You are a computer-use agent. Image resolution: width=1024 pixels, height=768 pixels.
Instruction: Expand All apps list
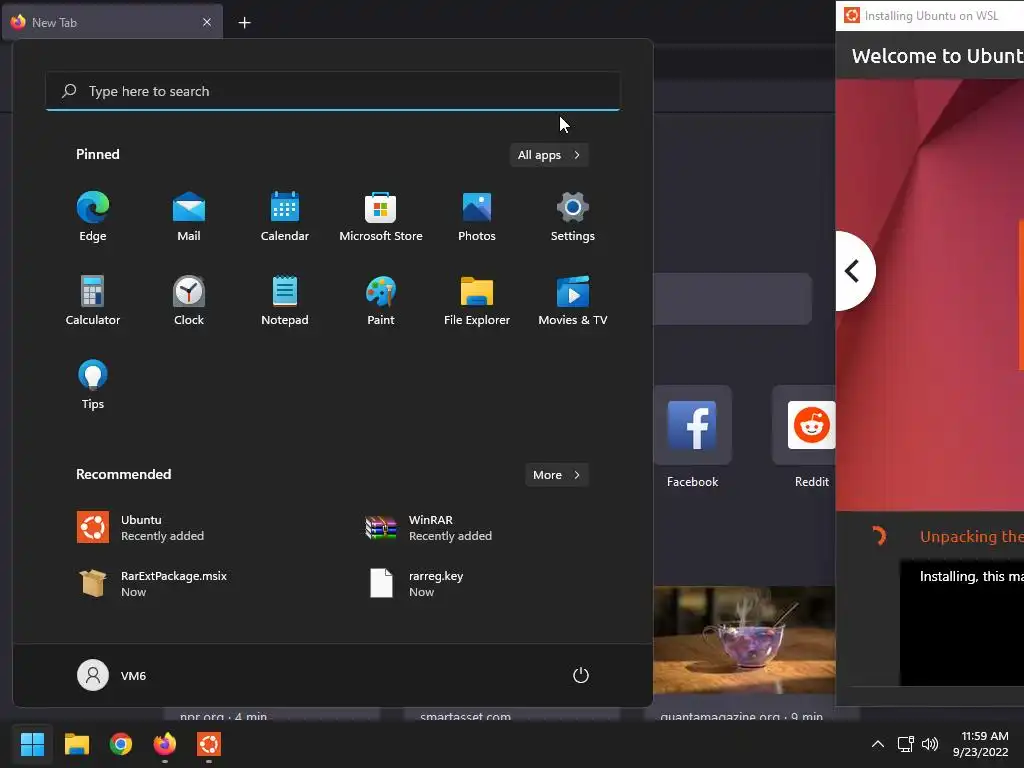(x=549, y=155)
